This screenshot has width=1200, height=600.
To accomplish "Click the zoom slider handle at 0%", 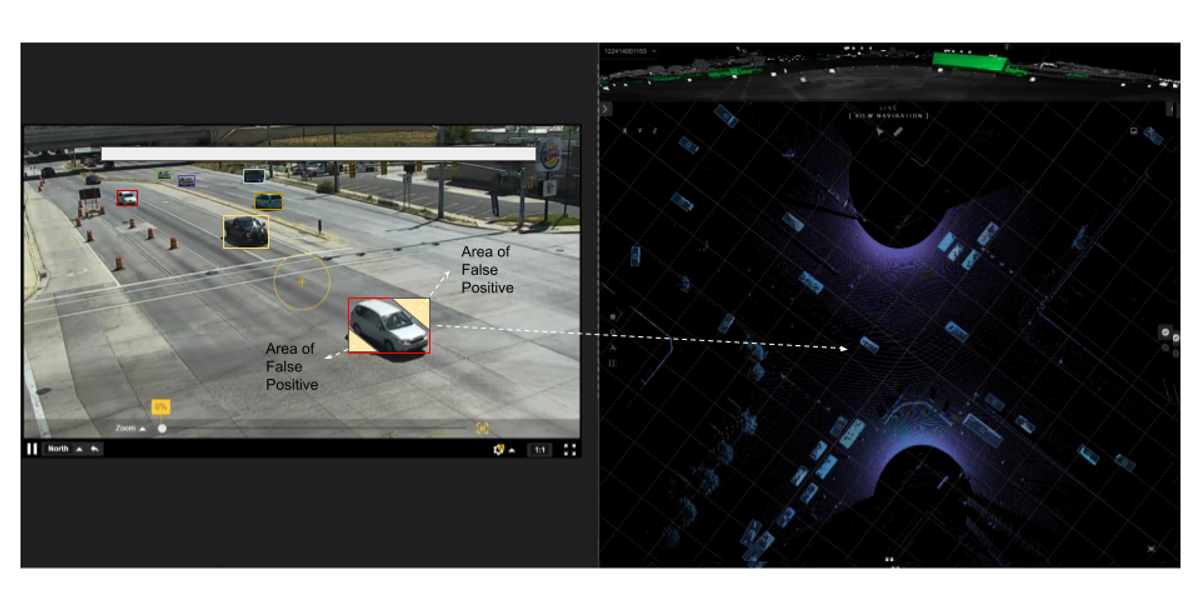I will 162,429.
